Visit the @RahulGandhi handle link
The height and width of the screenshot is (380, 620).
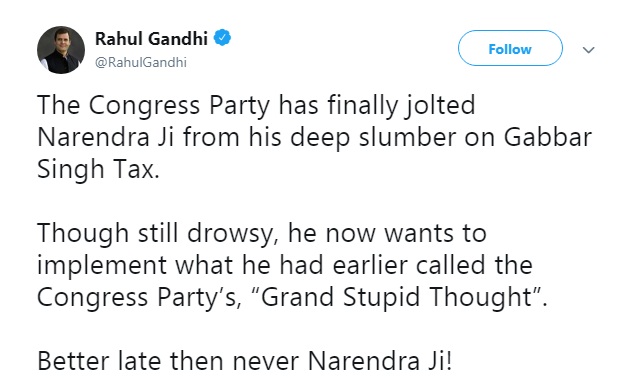point(141,62)
